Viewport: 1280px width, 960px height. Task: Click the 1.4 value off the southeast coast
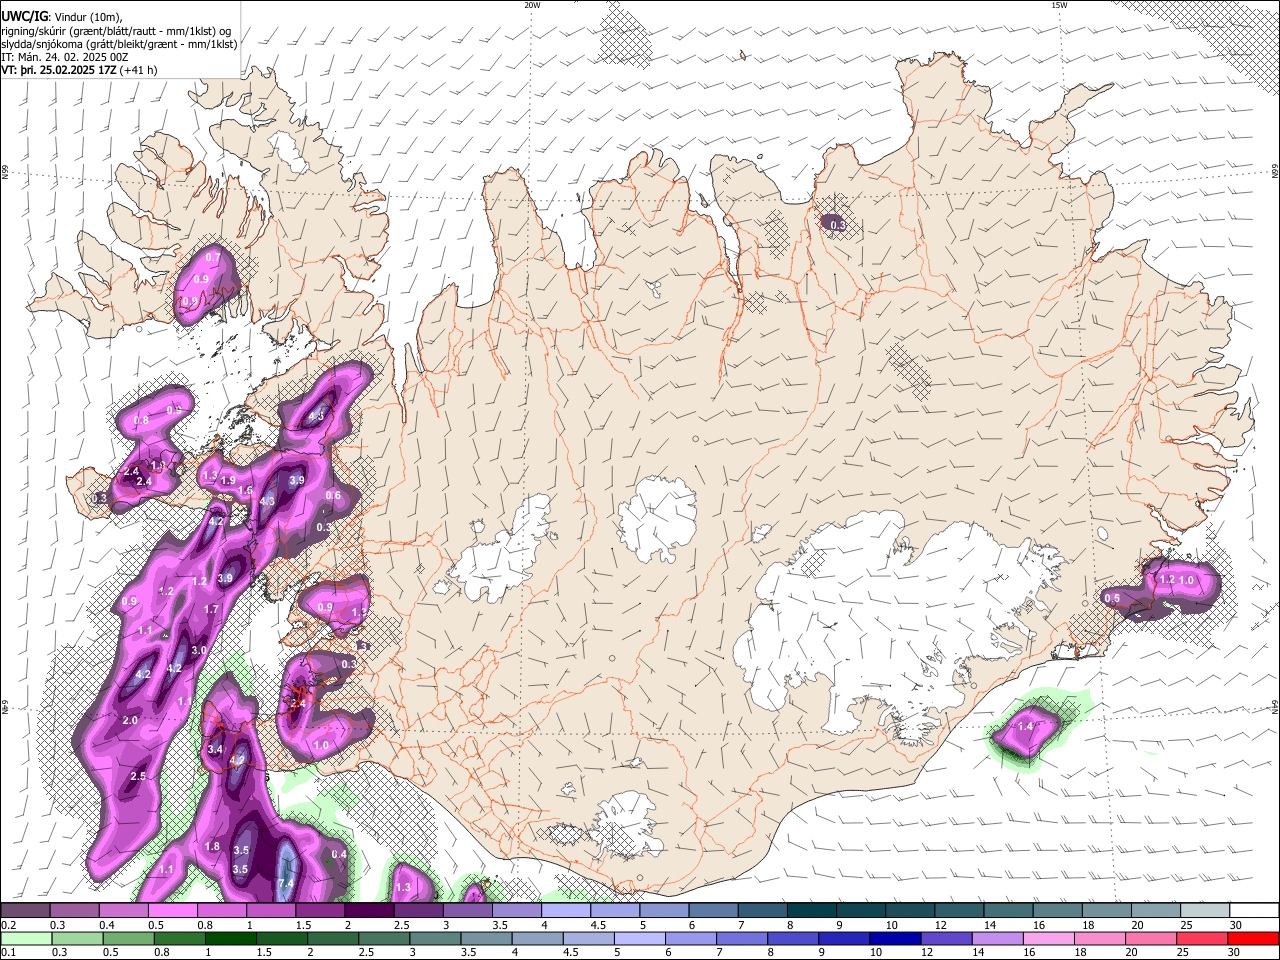[x=1025, y=727]
